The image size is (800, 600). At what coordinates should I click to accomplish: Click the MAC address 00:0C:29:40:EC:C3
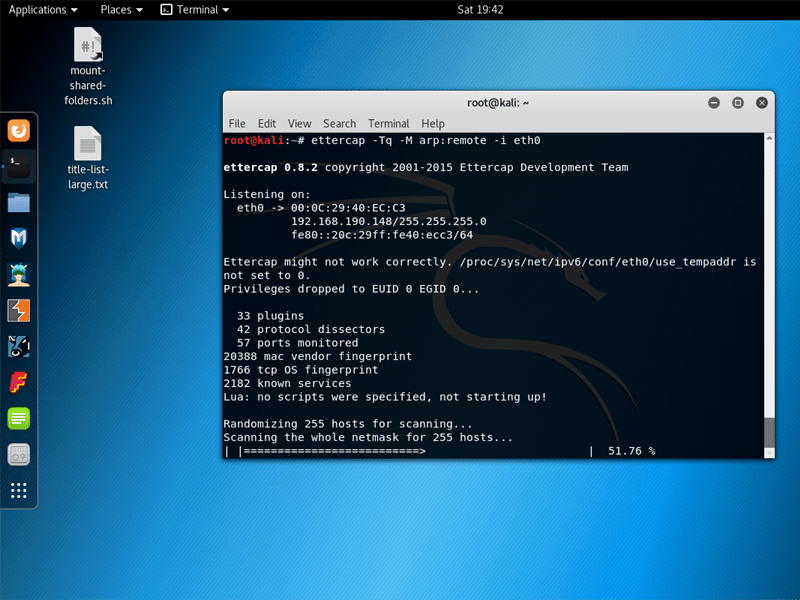pos(348,208)
